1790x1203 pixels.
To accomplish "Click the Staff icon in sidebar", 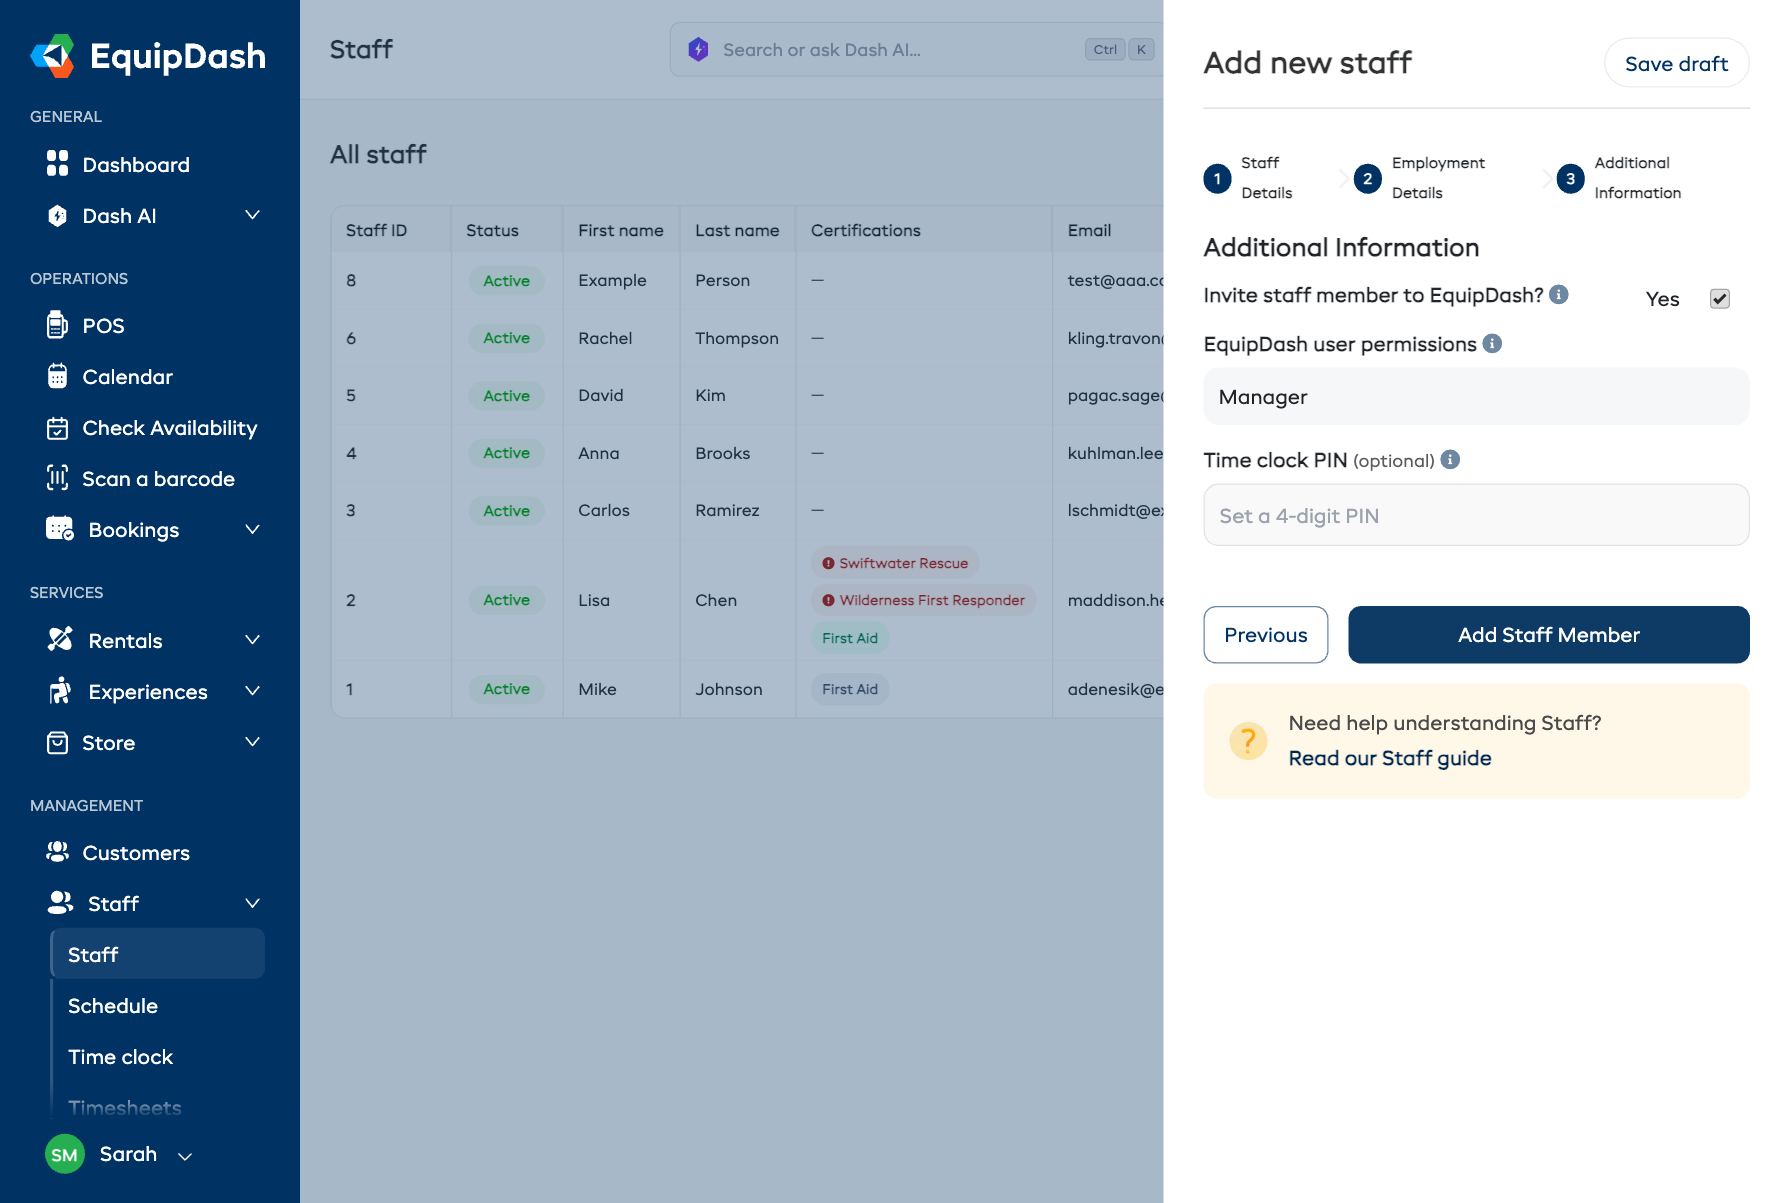I will [60, 903].
